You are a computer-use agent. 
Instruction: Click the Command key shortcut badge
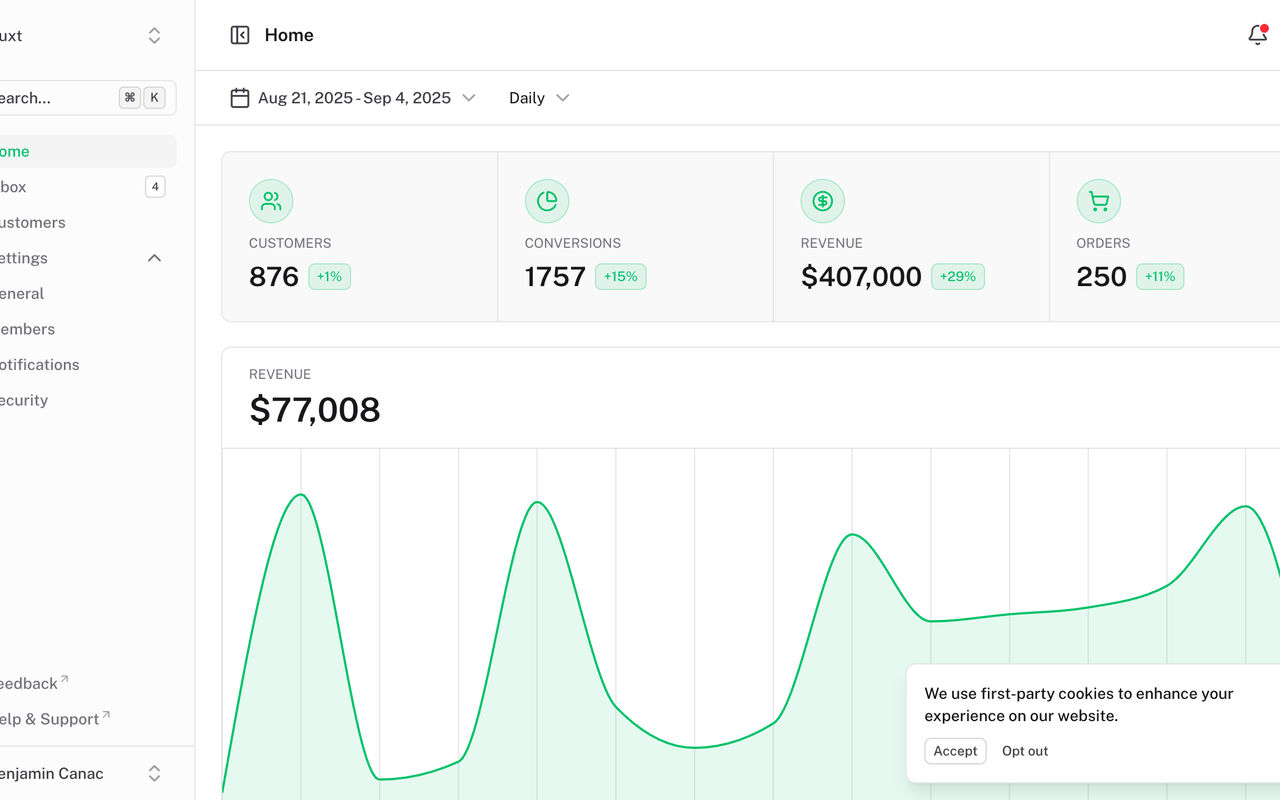click(x=130, y=98)
